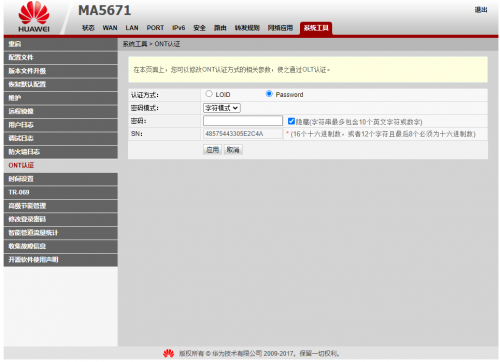Open 恢复默认配置 in the sidebar

[x=61, y=84]
